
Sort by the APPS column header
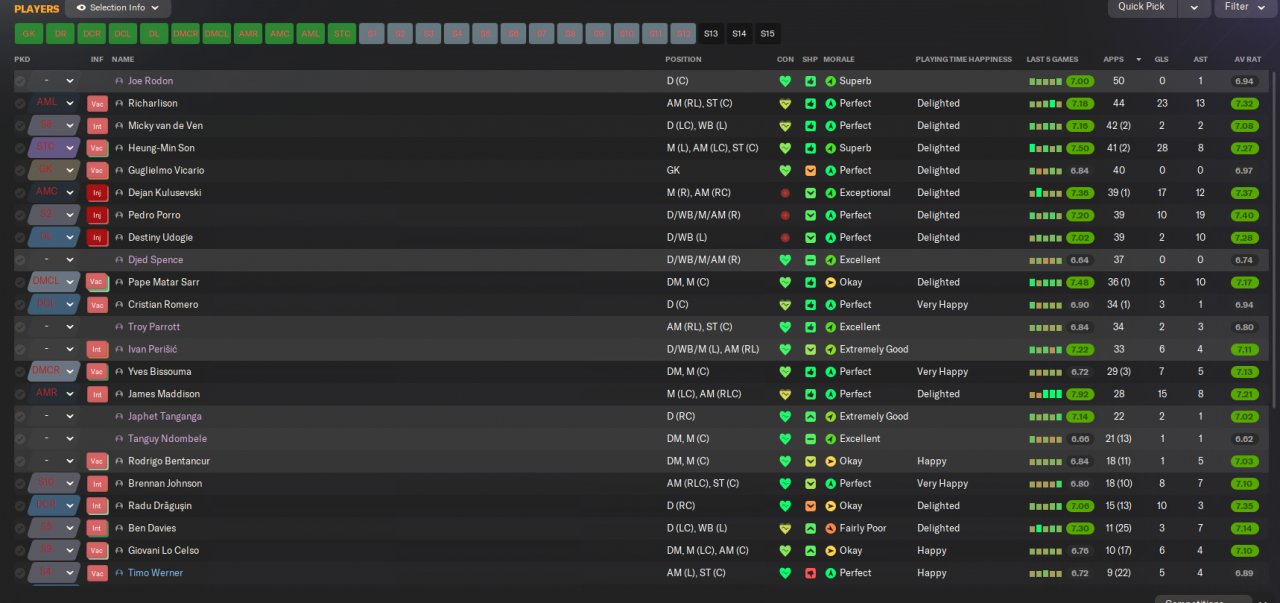(x=1113, y=60)
